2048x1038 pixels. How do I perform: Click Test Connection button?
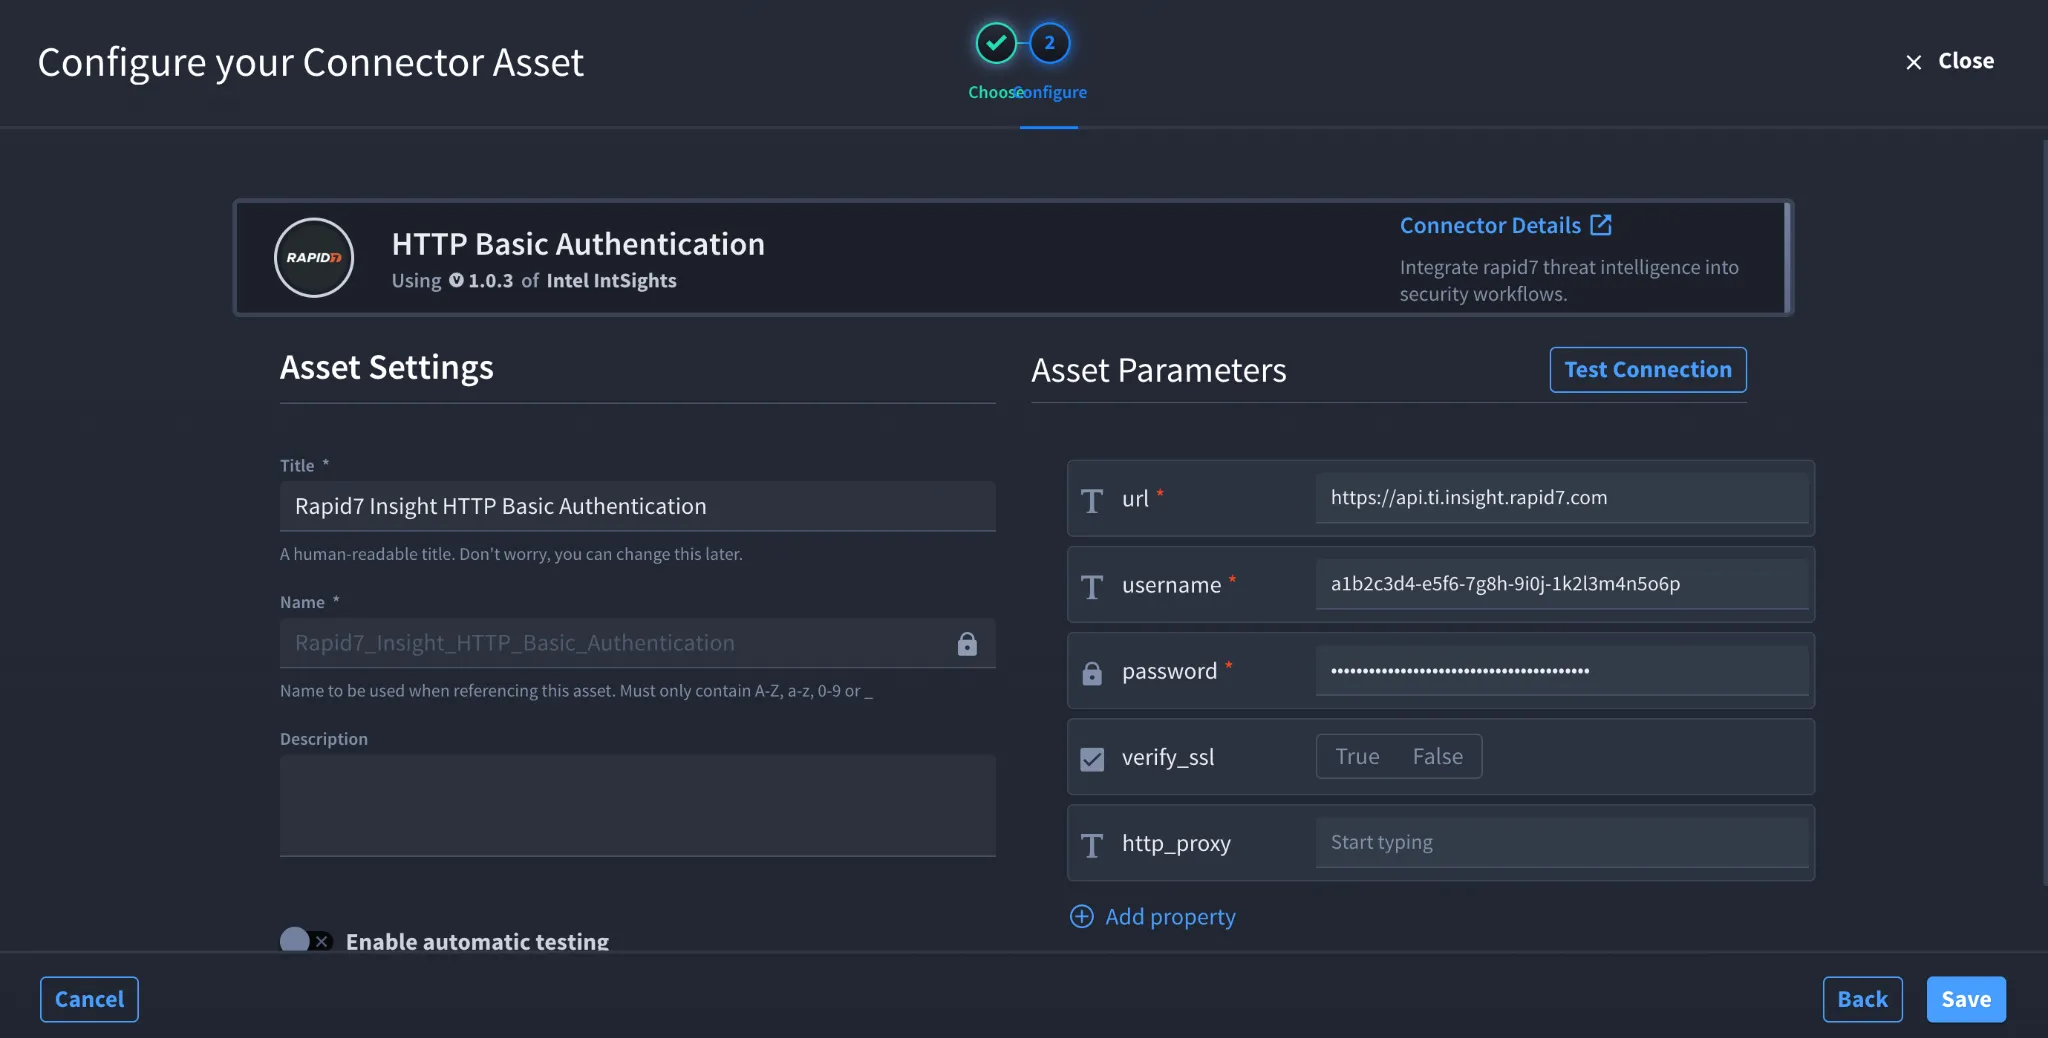pyautogui.click(x=1648, y=369)
